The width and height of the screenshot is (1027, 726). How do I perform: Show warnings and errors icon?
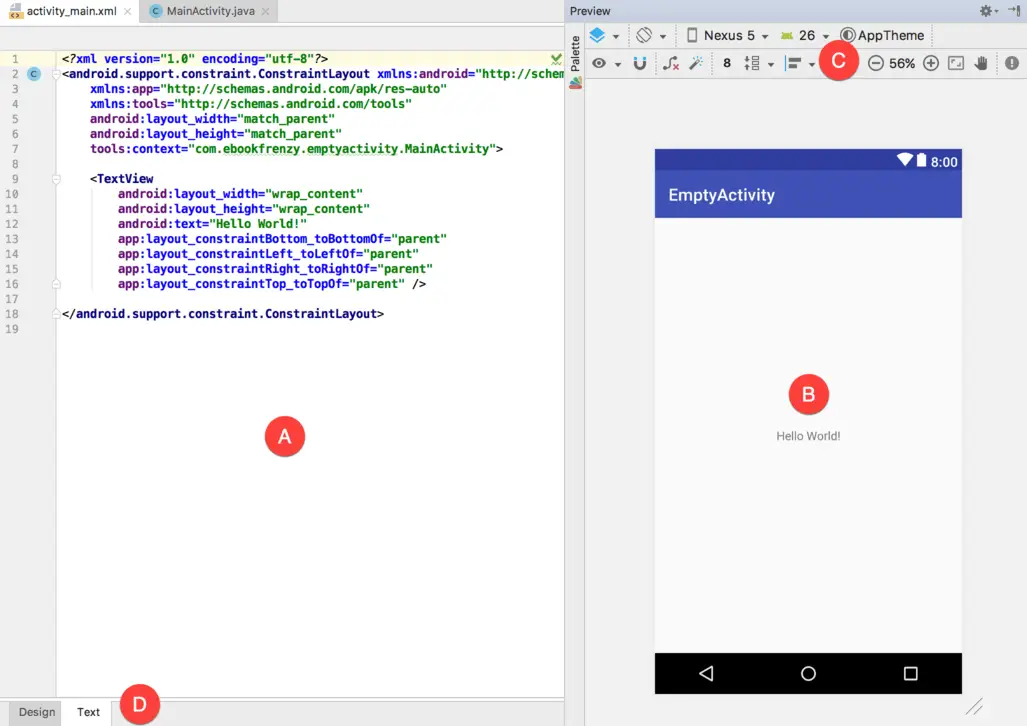[1011, 63]
